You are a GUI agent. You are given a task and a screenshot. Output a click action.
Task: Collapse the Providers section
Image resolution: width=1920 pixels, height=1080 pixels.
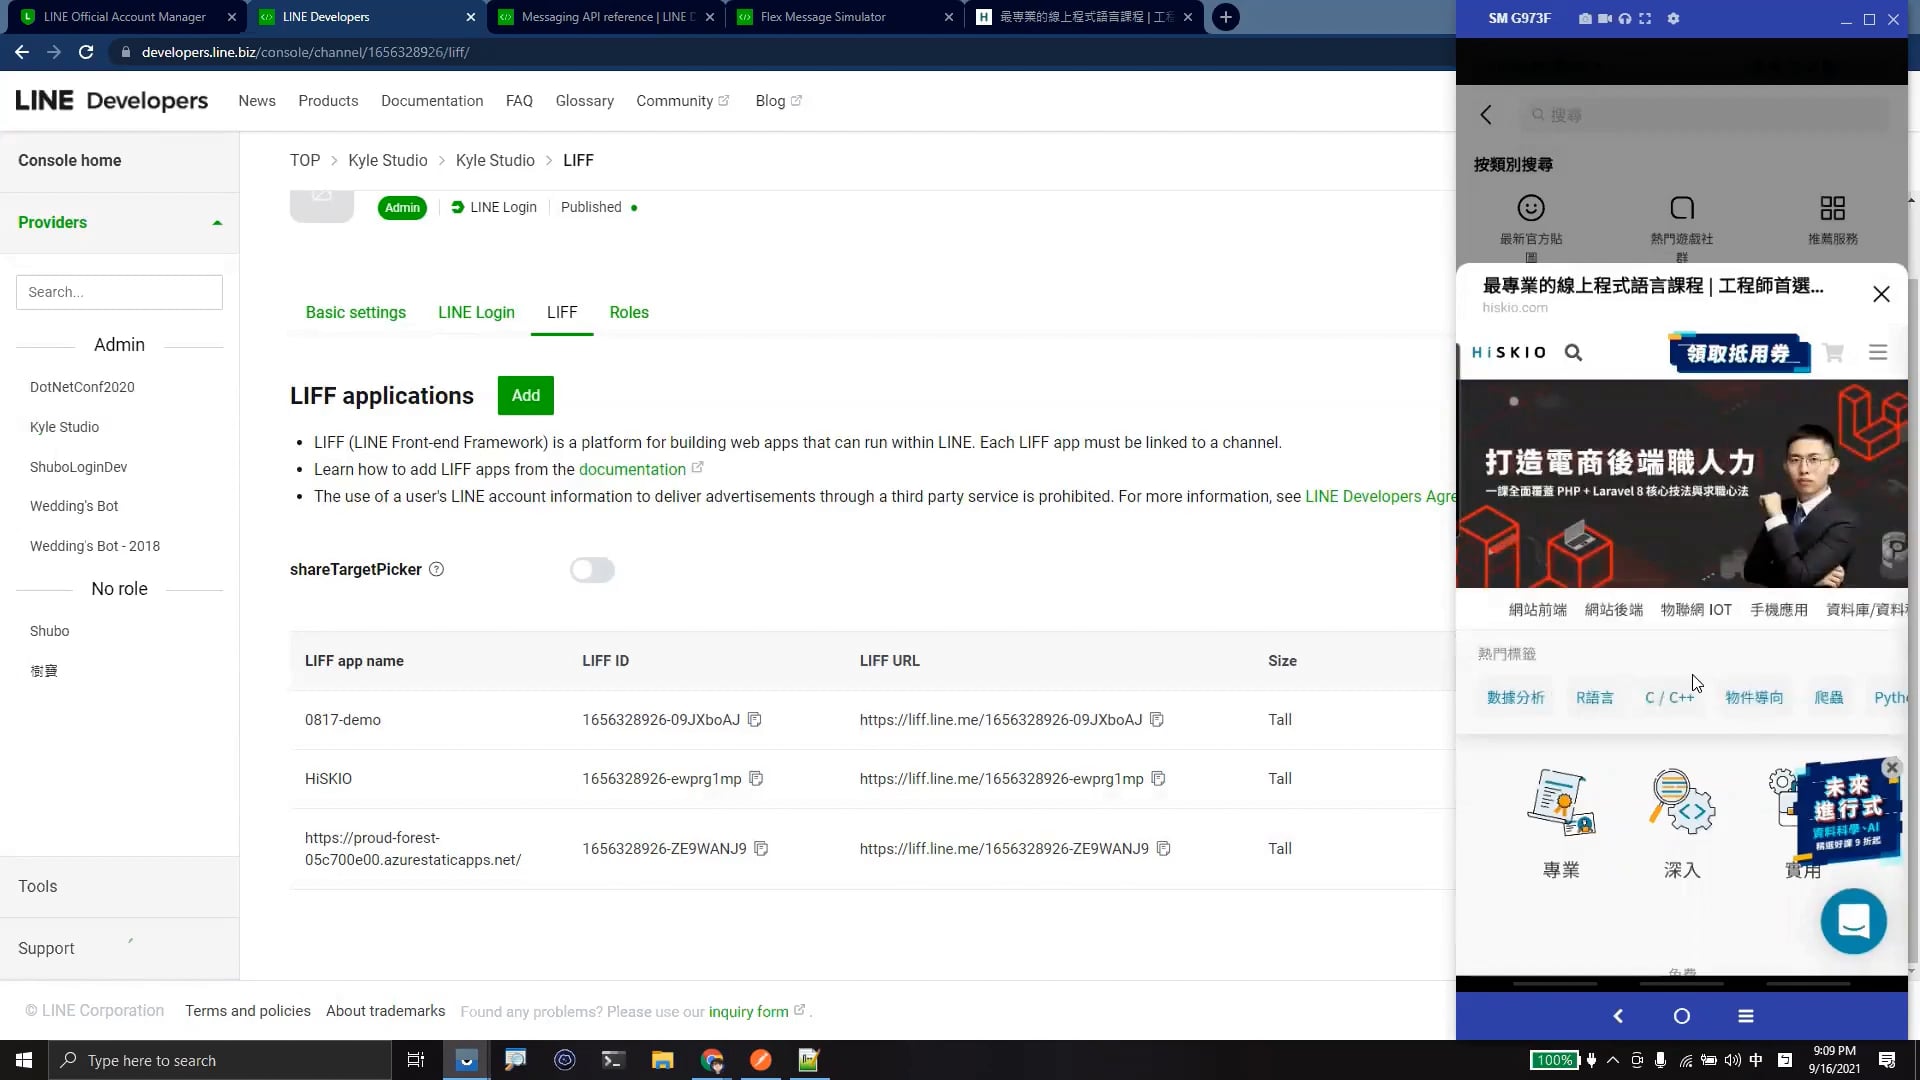point(217,223)
